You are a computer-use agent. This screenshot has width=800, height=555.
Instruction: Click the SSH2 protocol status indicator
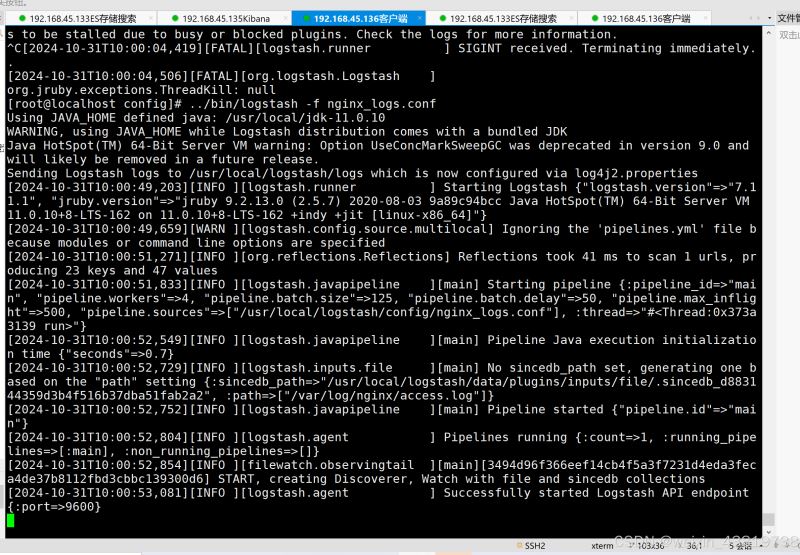pos(531,546)
